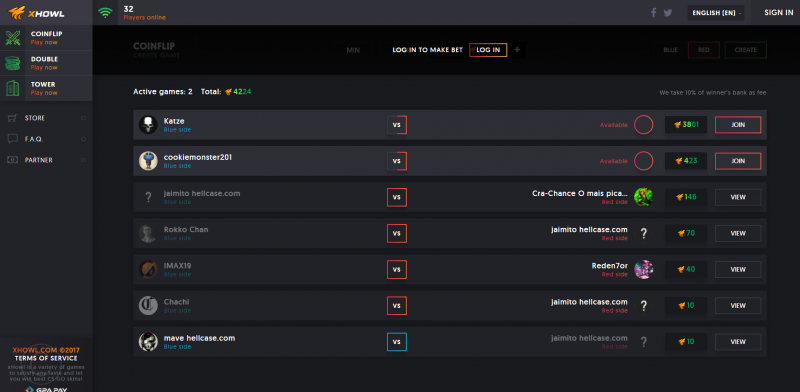Click Katze's skull avatar thumbnail
Image resolution: width=800 pixels, height=392 pixels.
pyautogui.click(x=148, y=125)
